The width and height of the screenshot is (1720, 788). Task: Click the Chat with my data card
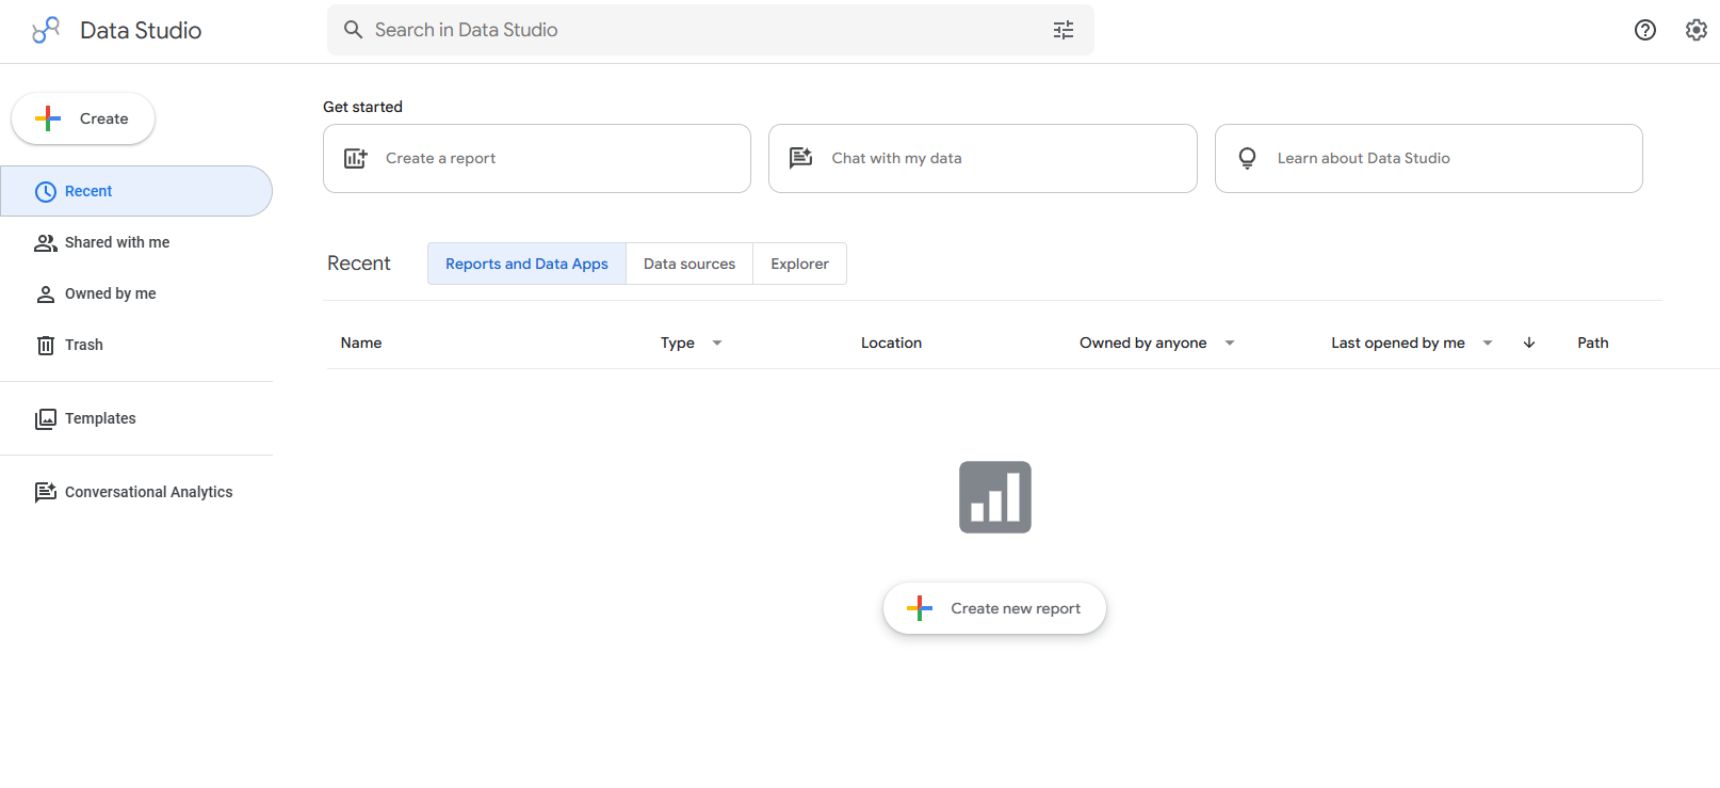tap(983, 158)
